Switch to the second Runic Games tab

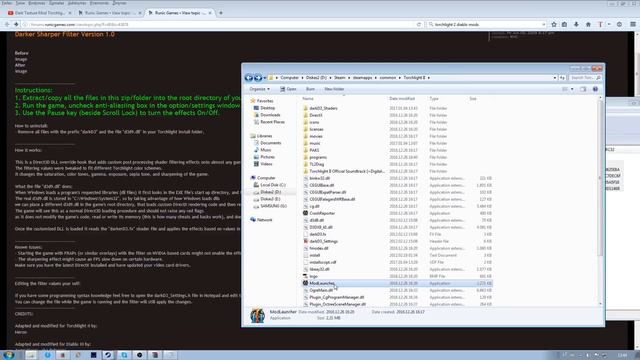(x=109, y=13)
